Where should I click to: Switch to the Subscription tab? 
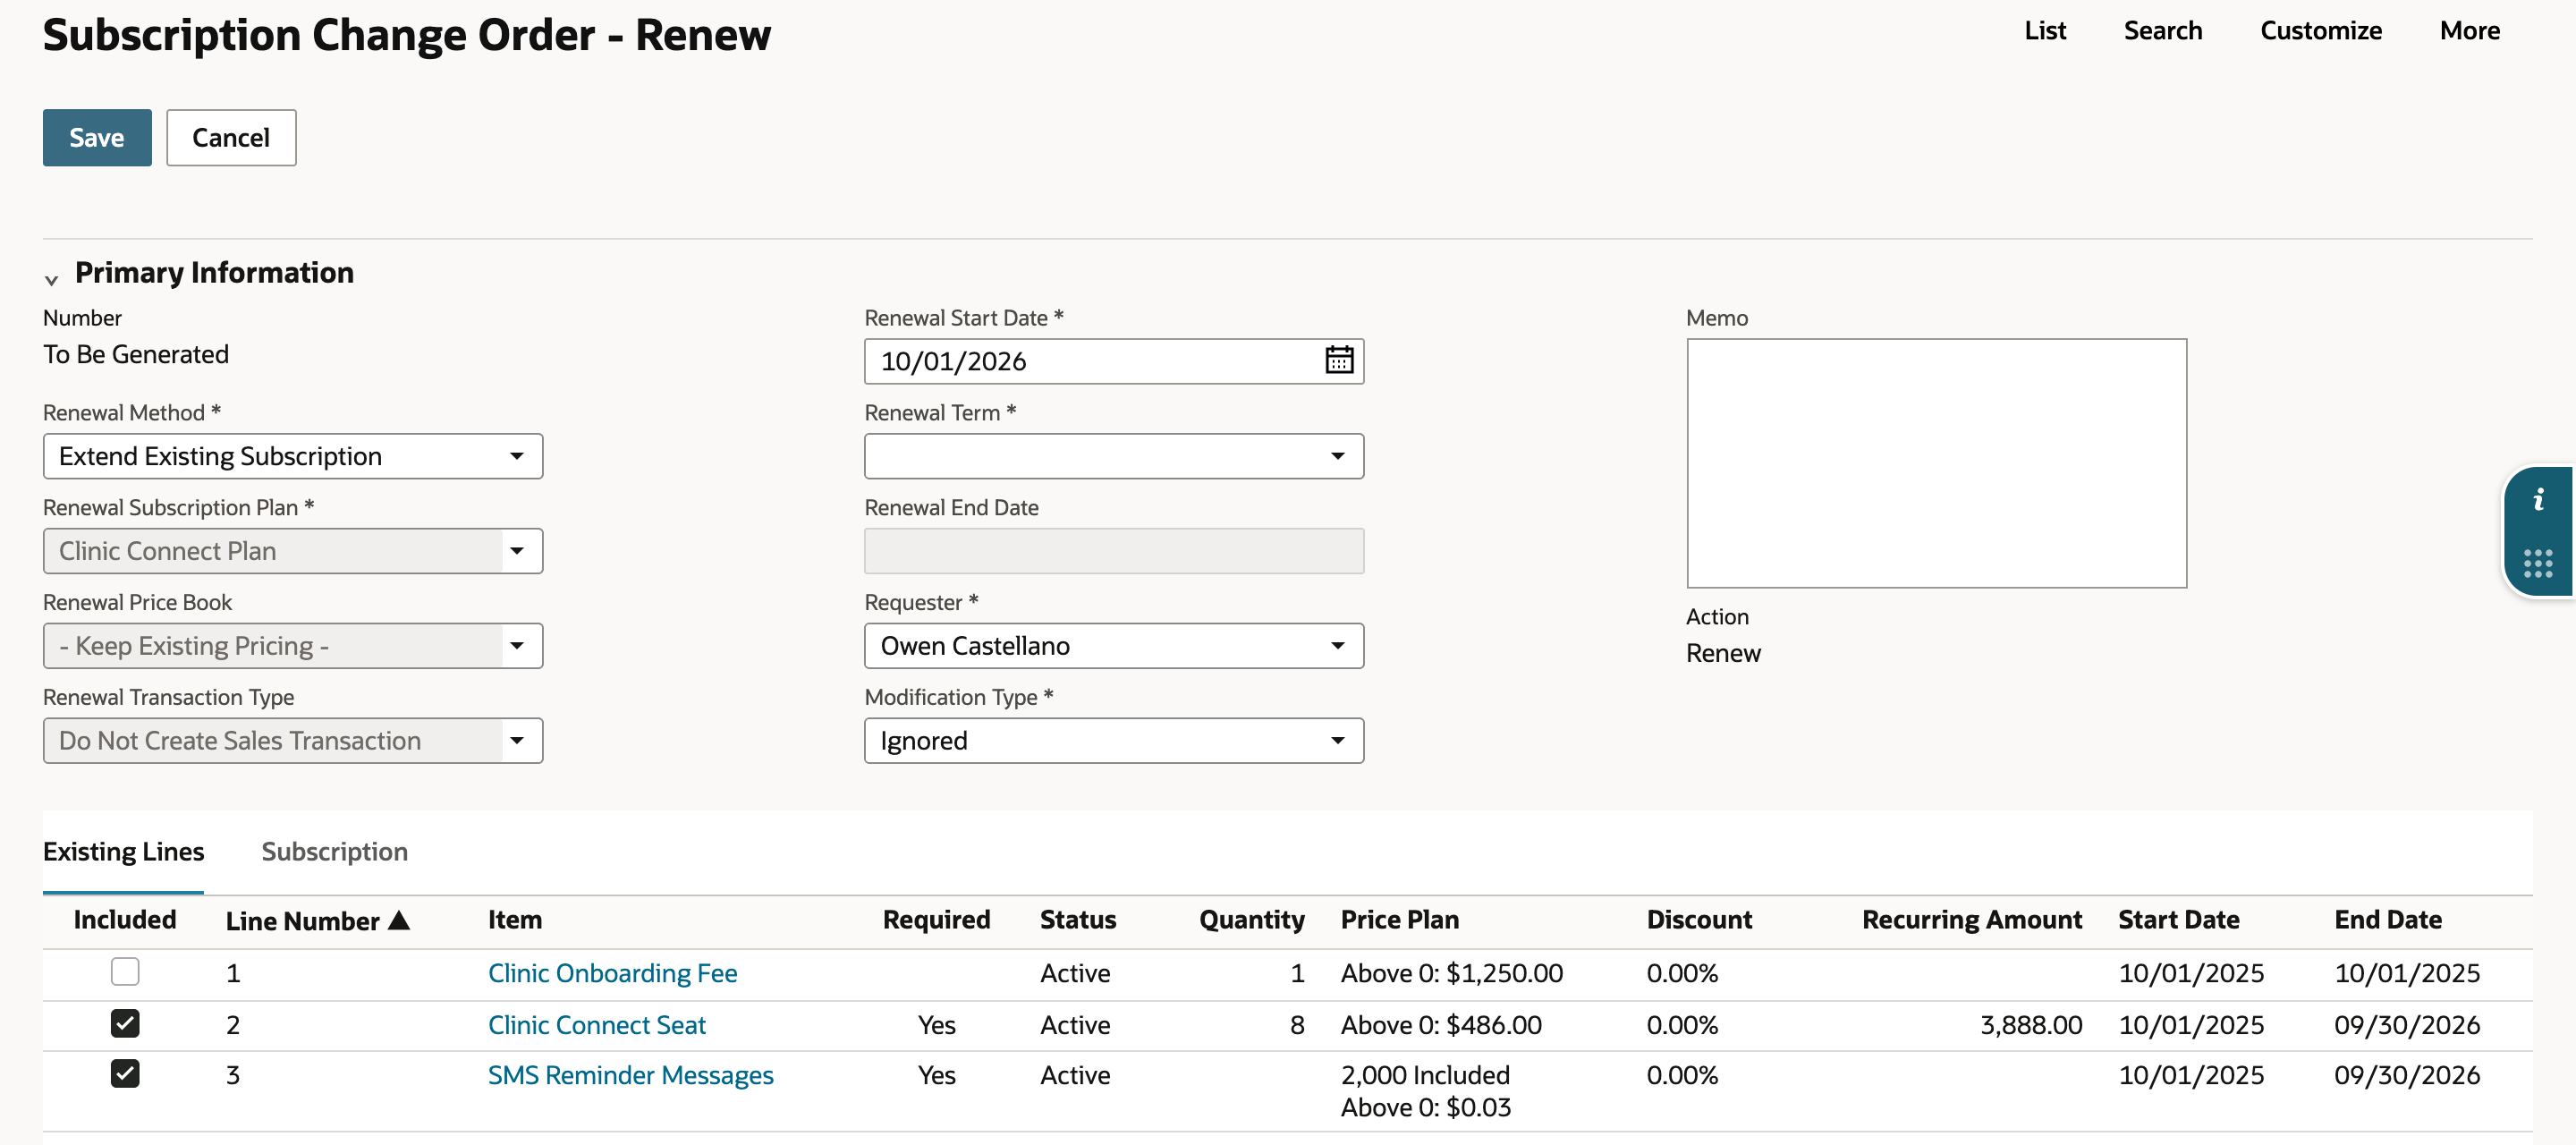coord(334,851)
